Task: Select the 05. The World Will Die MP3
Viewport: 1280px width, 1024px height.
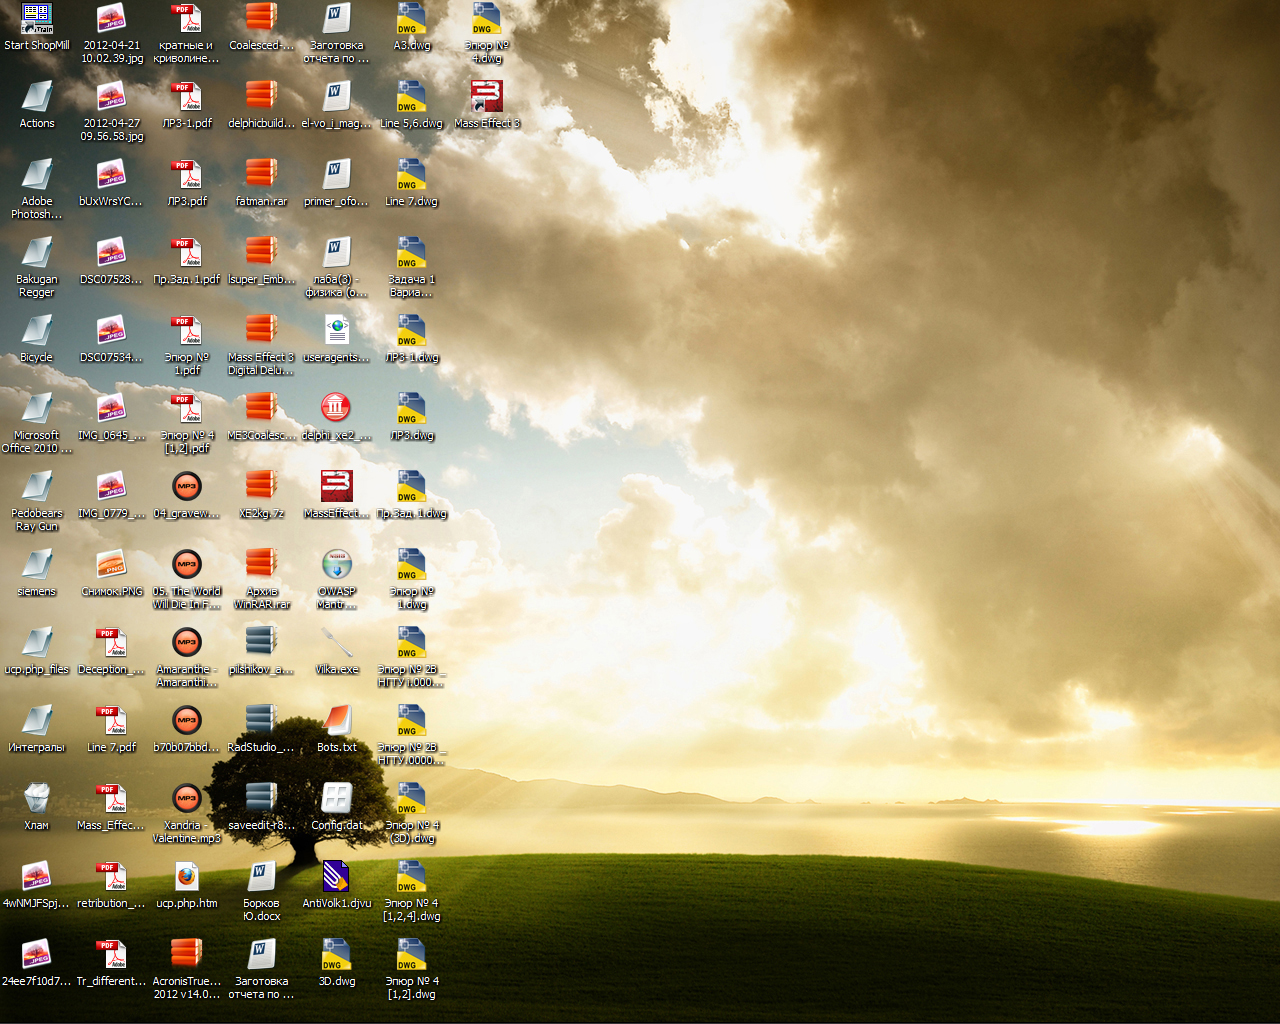Action: 187,579
